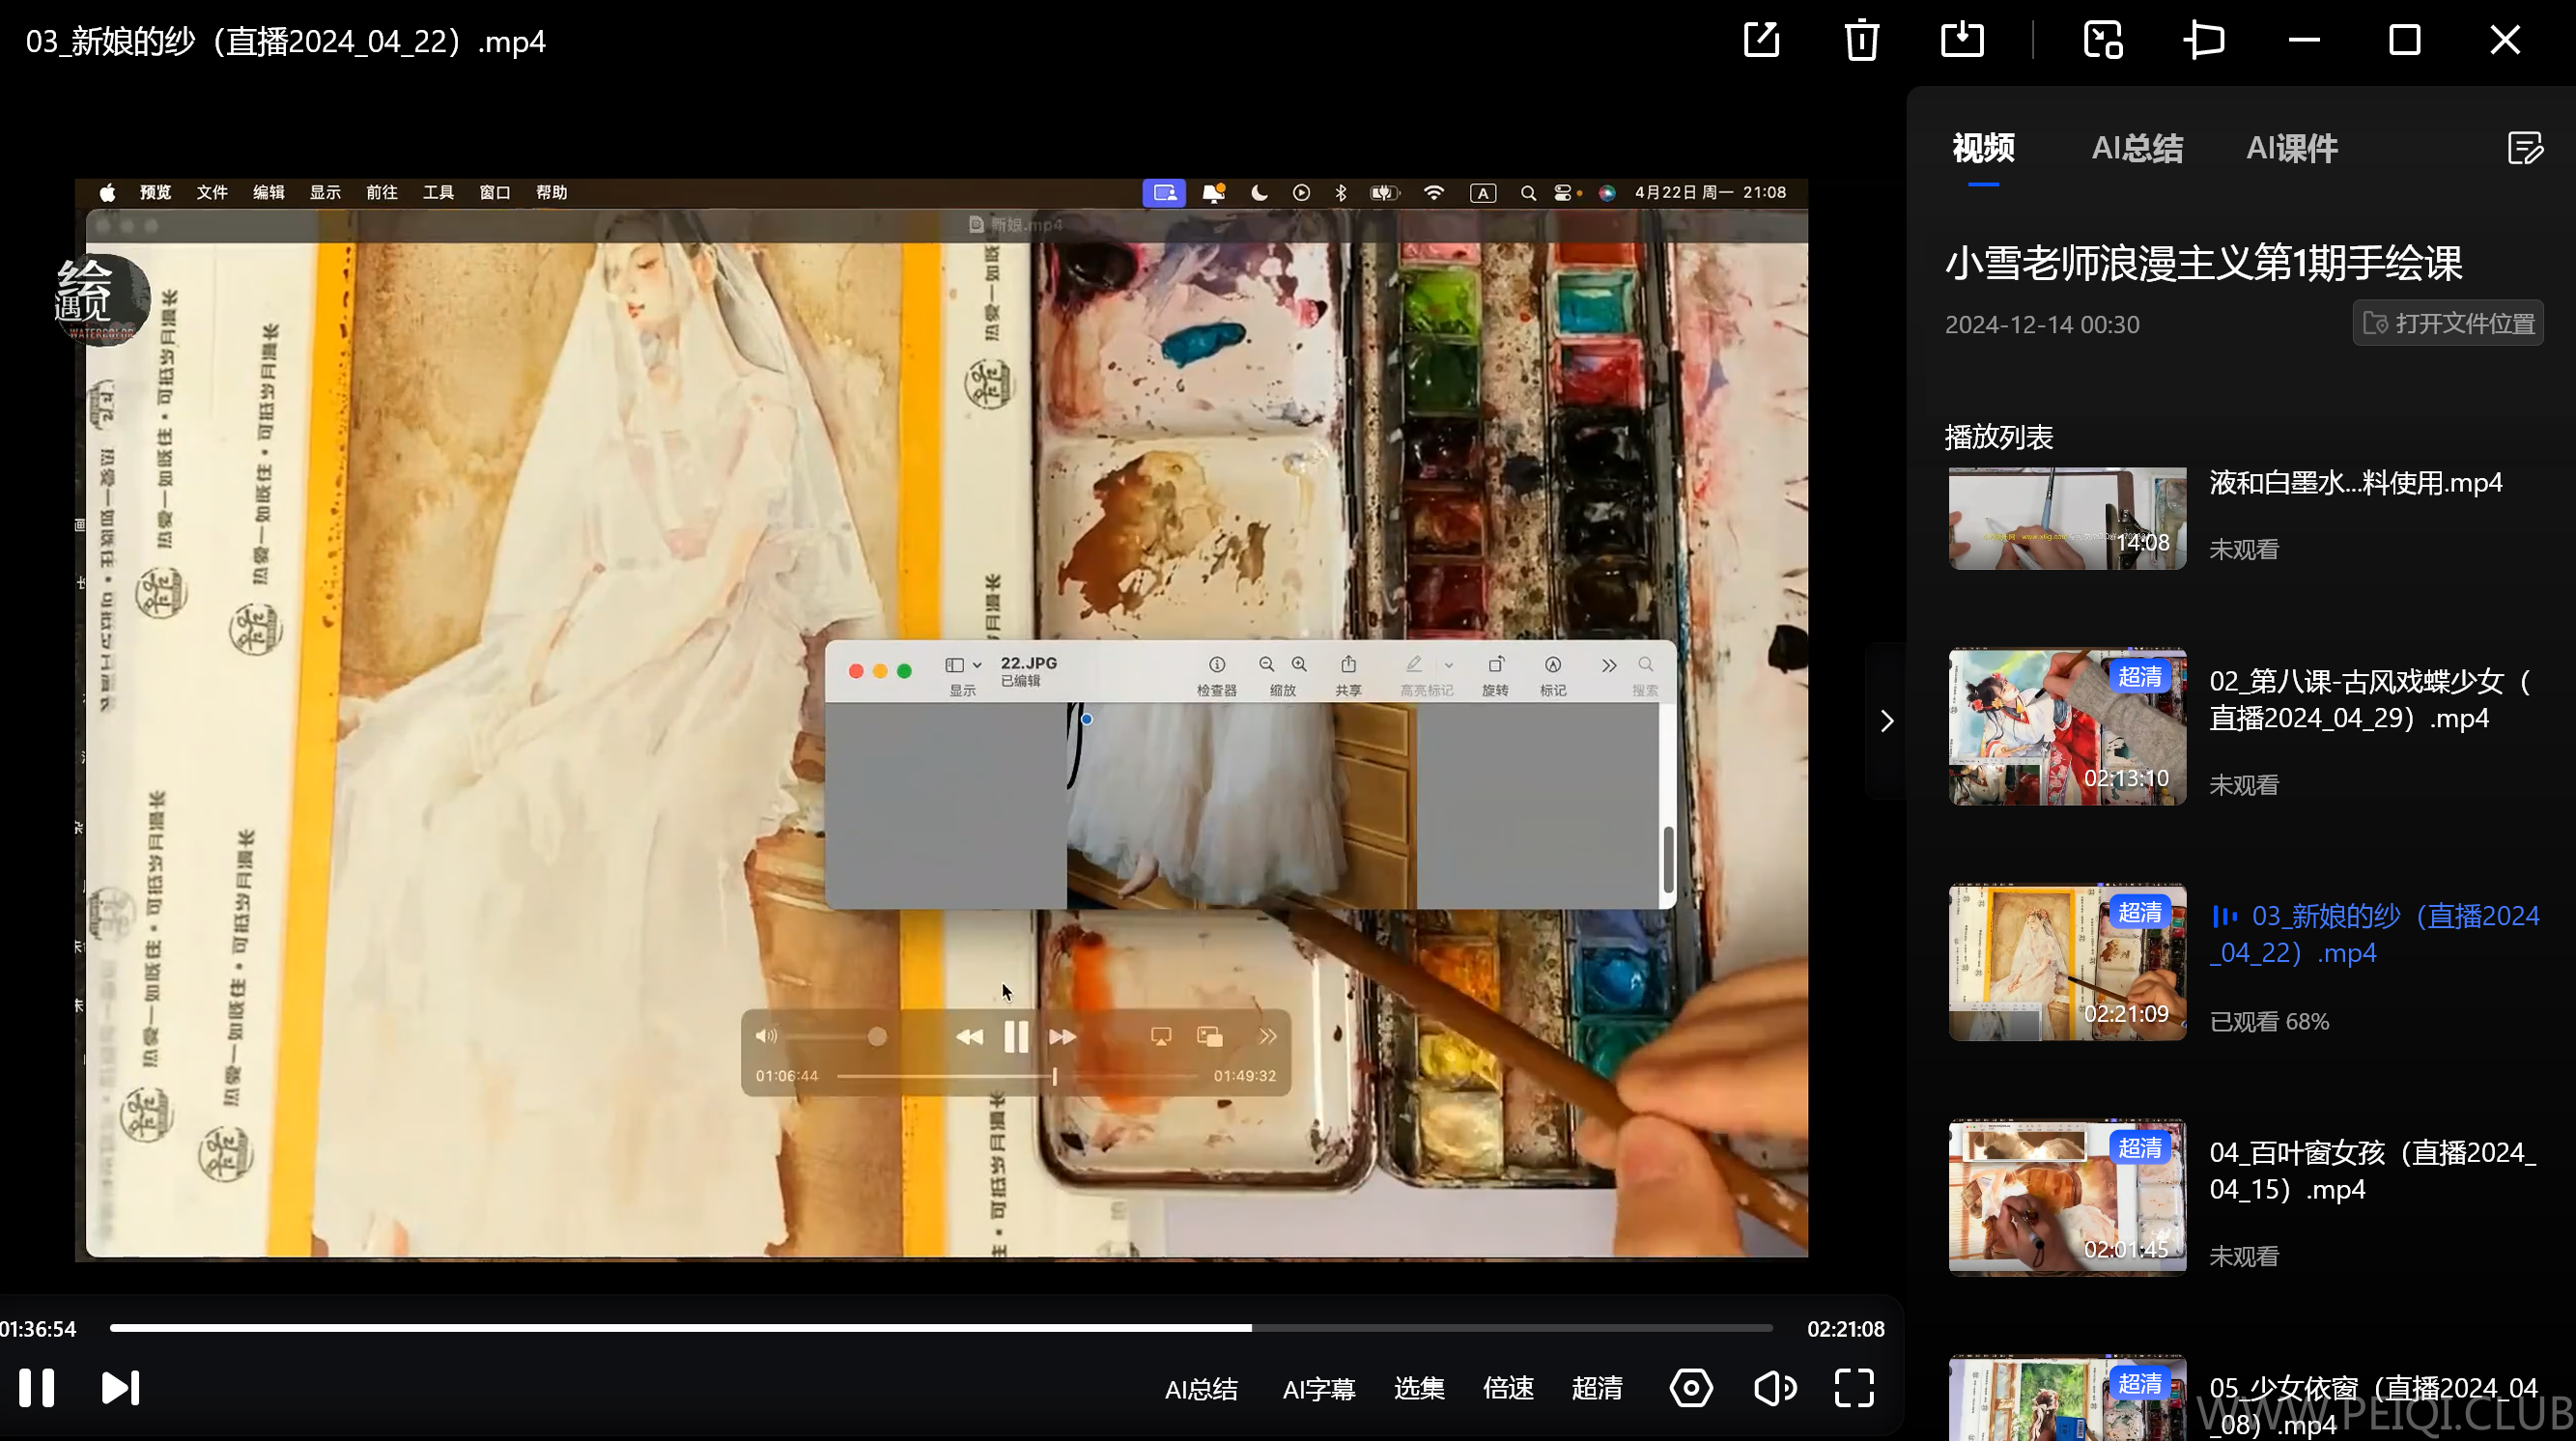Collapse the playlist side panel arrow
Image resolution: width=2576 pixels, height=1441 pixels.
(1886, 721)
